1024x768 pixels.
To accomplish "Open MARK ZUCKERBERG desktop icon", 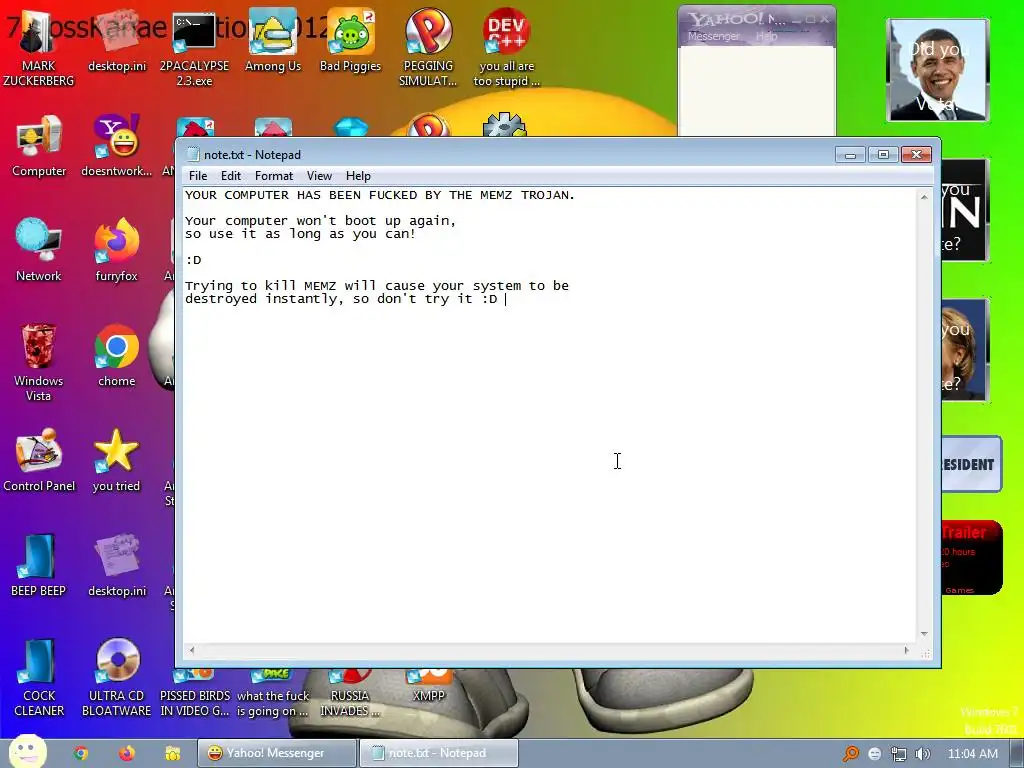I will click(39, 48).
